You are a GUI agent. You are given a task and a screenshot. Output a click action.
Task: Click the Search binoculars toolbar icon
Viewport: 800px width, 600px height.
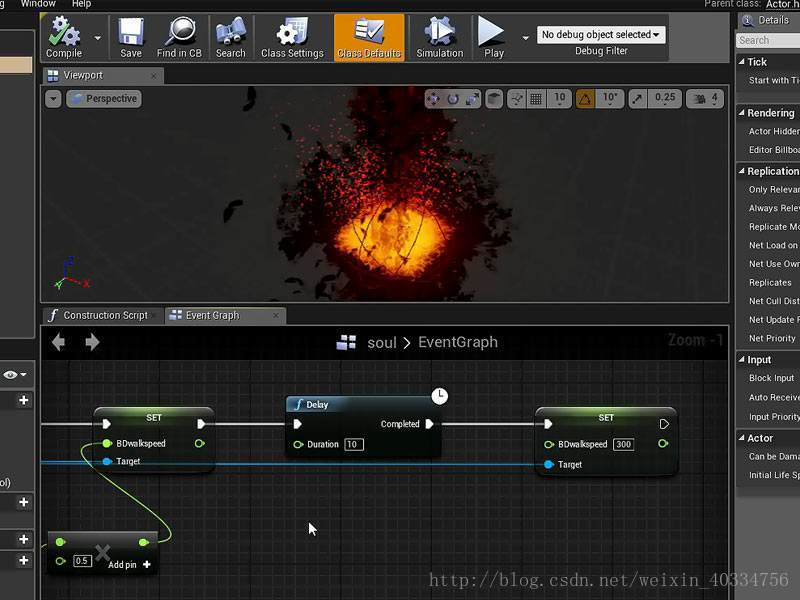(230, 33)
